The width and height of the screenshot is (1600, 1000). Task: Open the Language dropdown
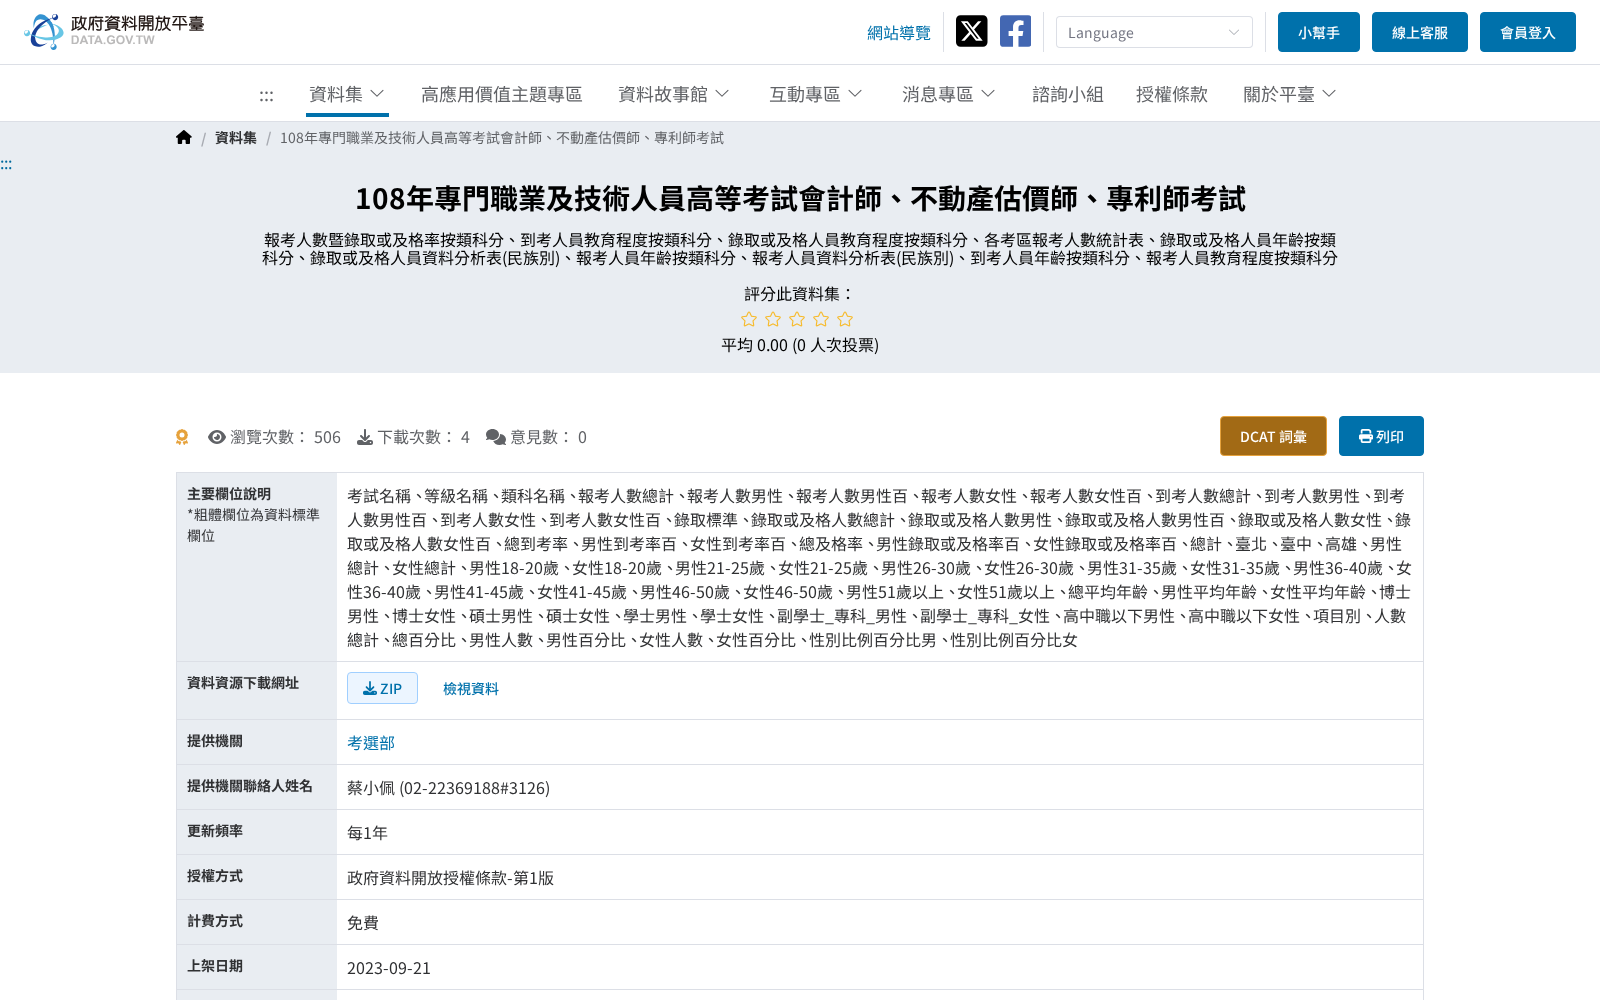[1154, 32]
